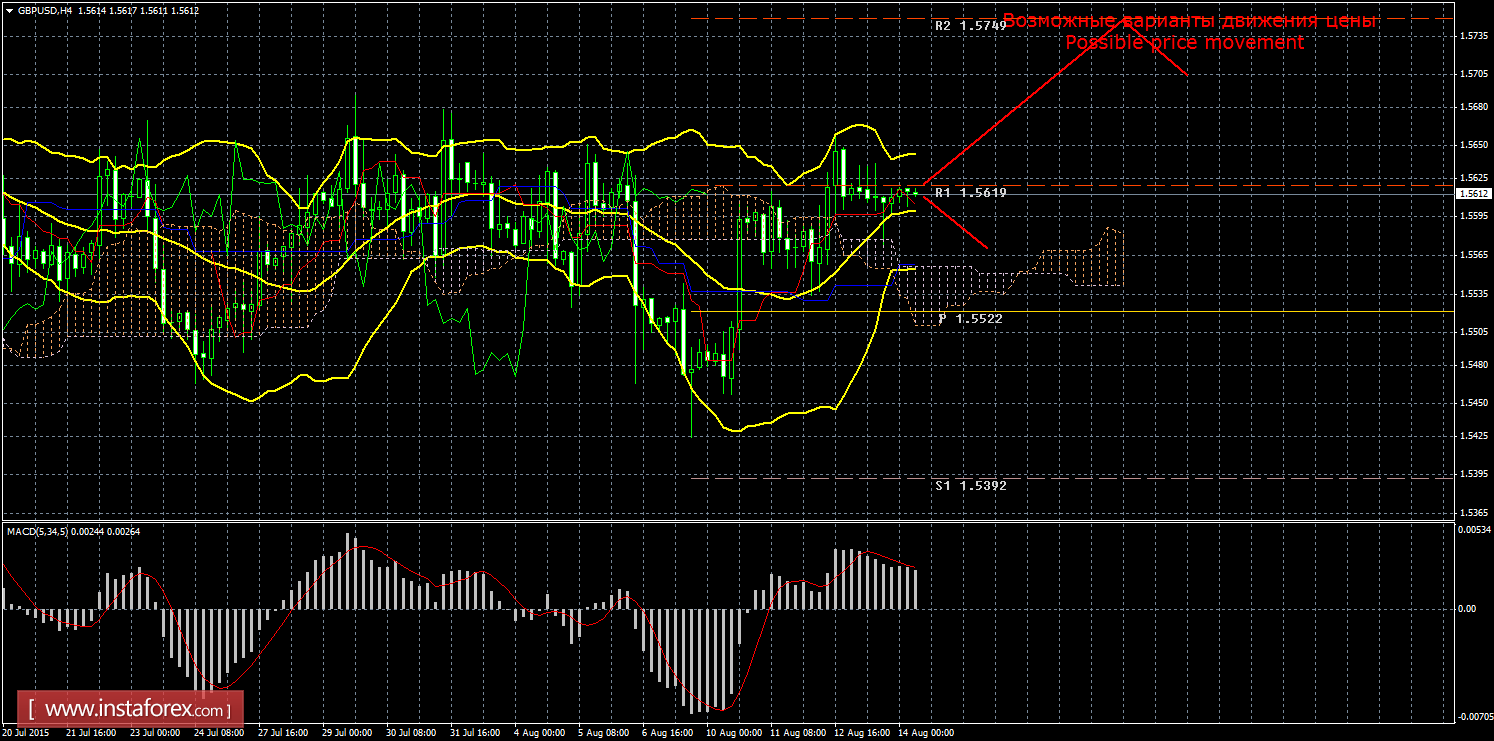Click 1.5505 on the price axis
1494x741 pixels.
(x=1472, y=332)
